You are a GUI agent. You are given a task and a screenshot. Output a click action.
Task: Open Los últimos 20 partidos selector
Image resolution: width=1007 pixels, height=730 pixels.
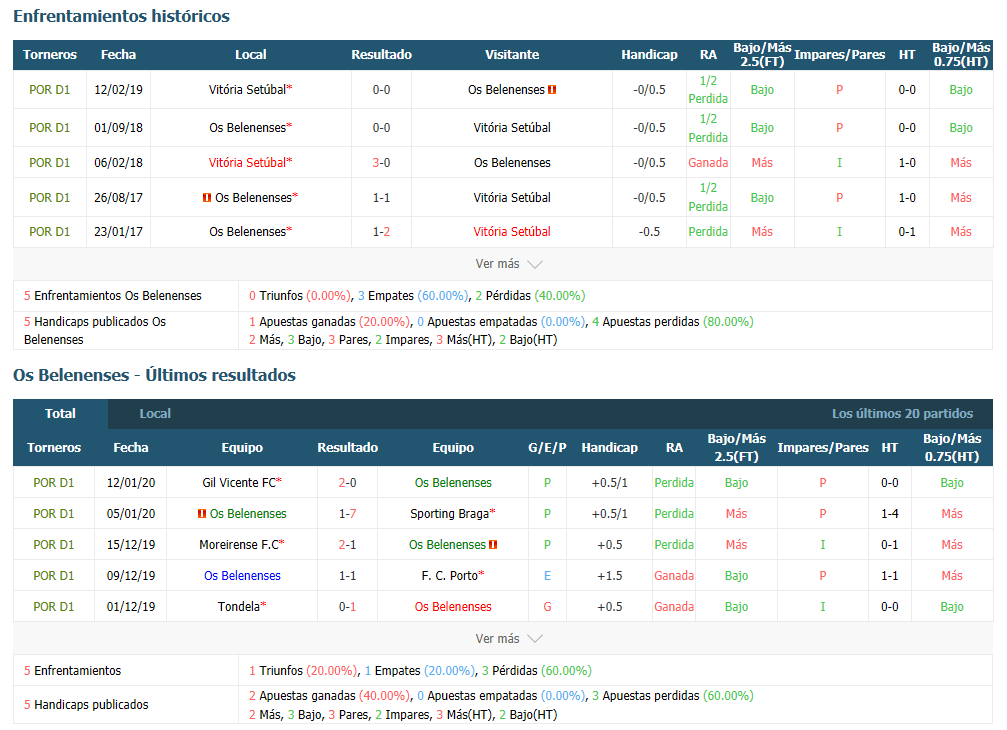click(902, 414)
